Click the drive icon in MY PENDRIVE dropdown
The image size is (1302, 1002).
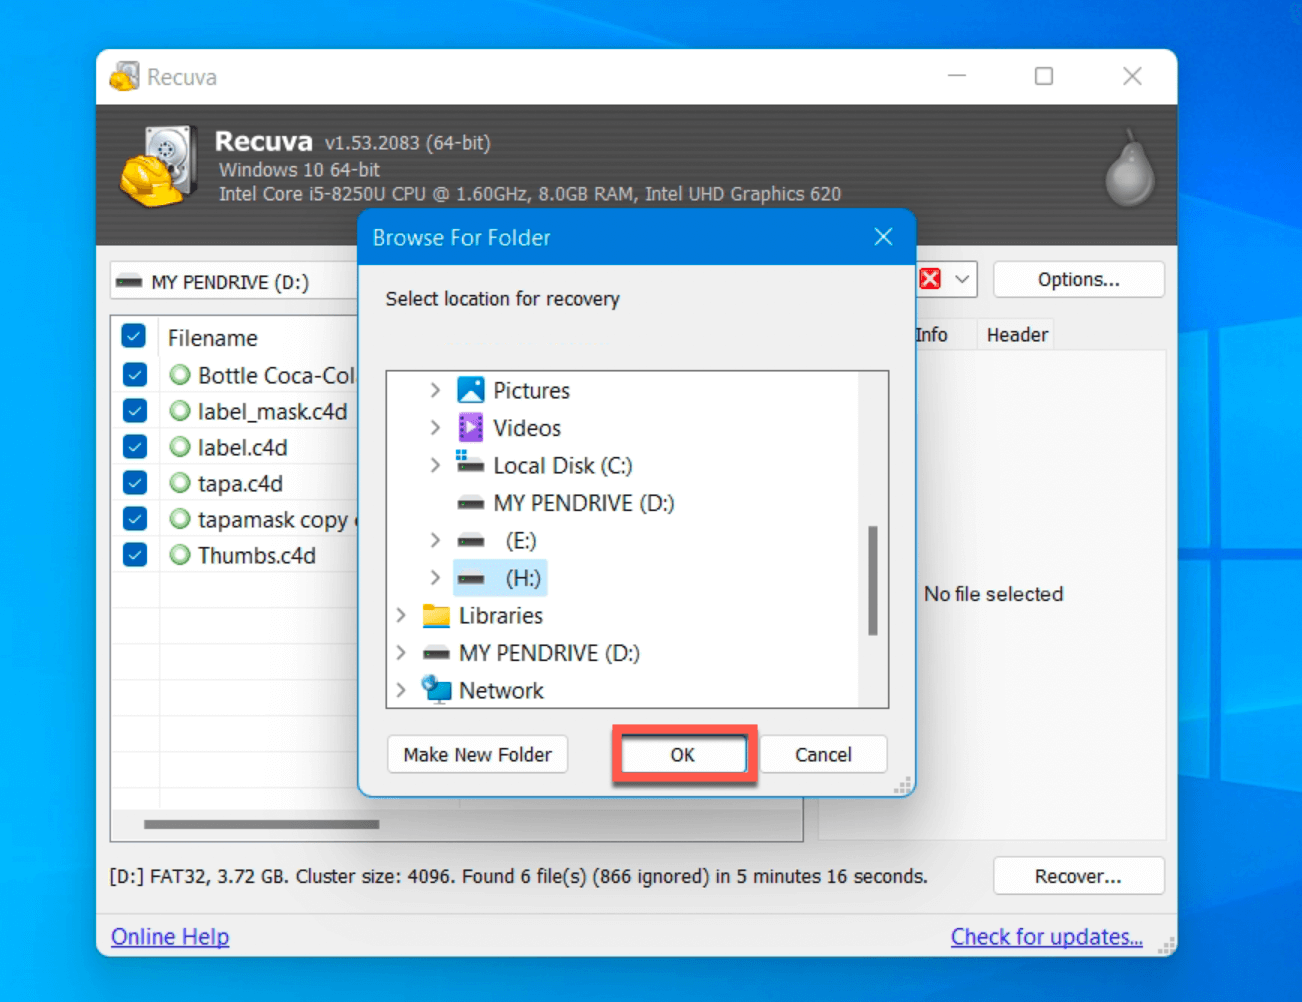pos(129,282)
